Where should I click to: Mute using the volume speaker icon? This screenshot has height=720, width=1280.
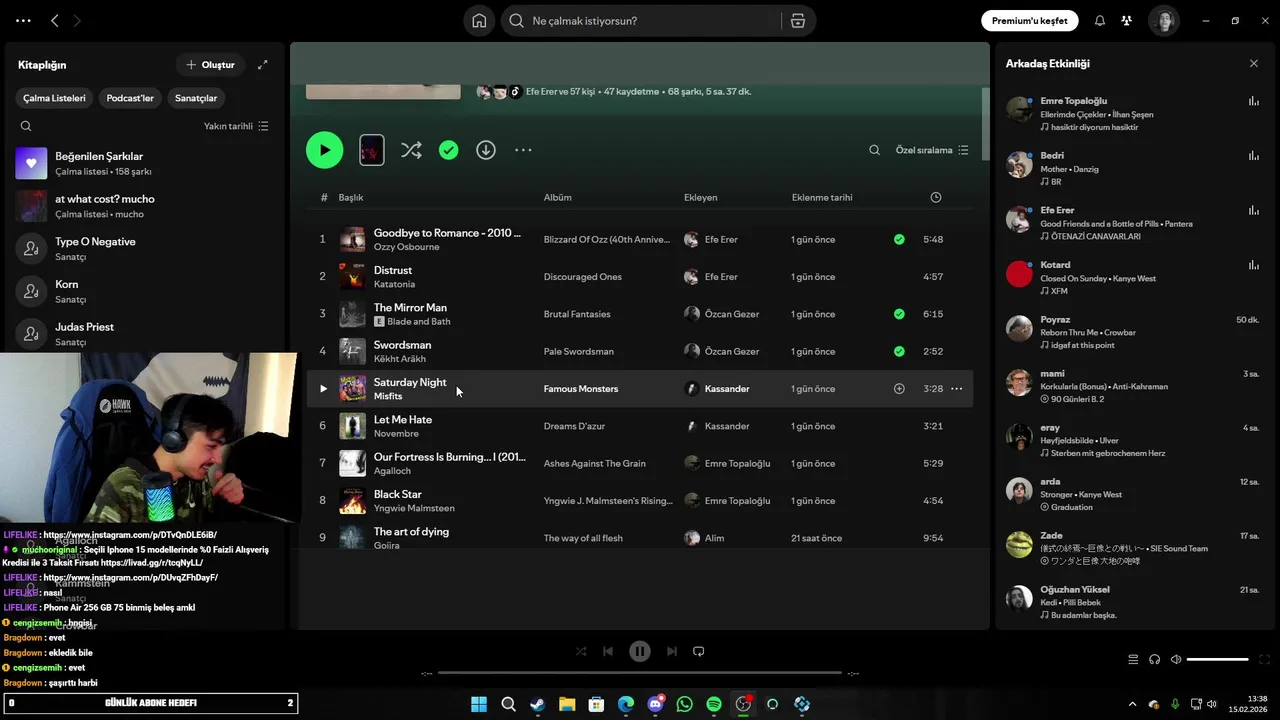coord(1176,659)
